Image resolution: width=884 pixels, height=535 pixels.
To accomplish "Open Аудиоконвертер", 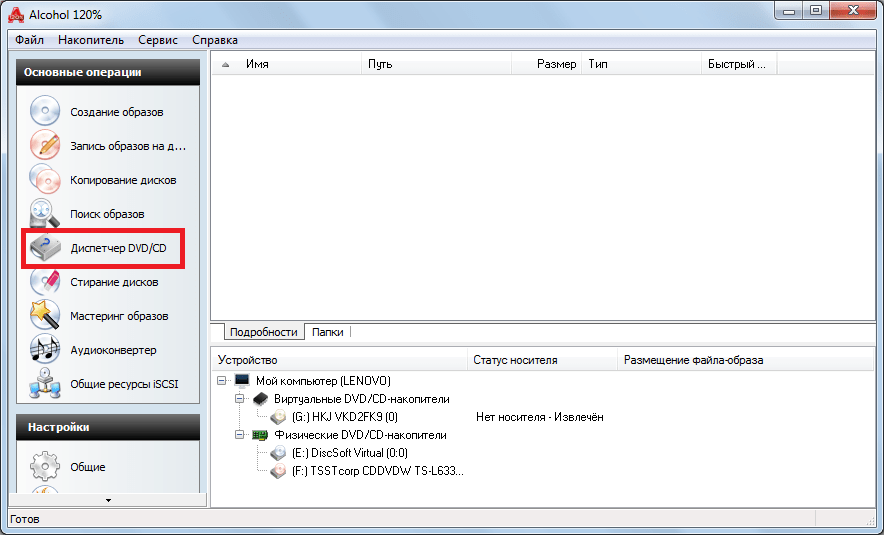I will point(113,350).
